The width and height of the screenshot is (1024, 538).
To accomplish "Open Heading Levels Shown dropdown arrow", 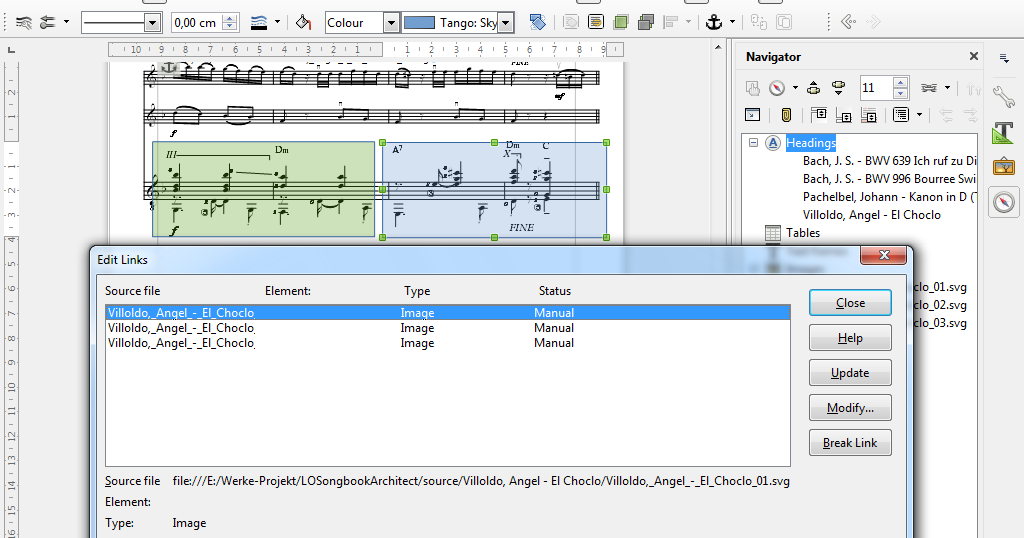I will pyautogui.click(x=920, y=116).
